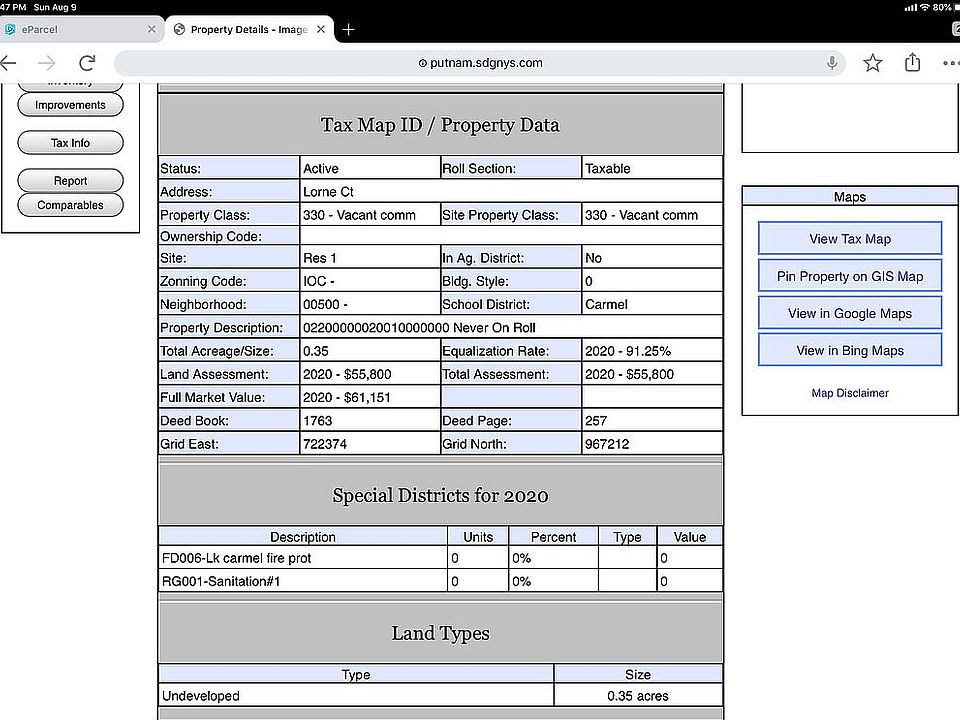
Task: Tap the browser forward arrow
Action: coord(47,62)
